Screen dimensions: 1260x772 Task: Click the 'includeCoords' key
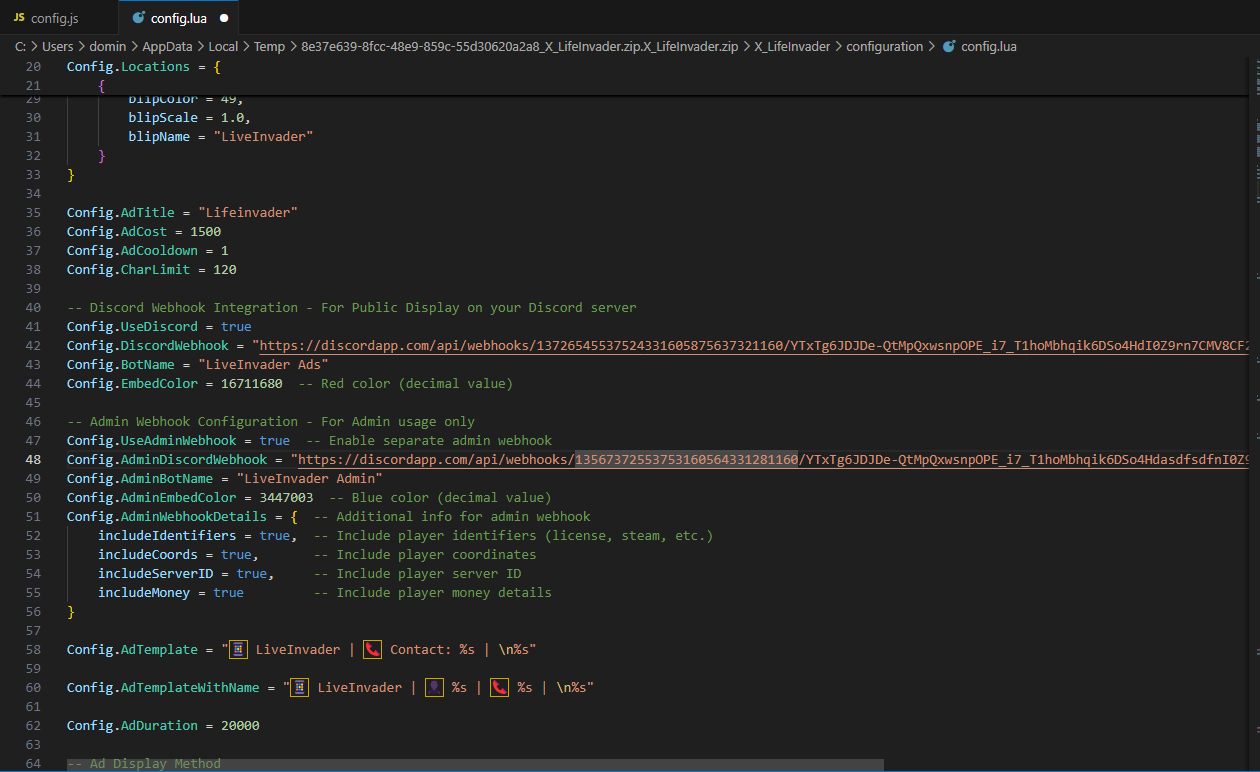148,555
